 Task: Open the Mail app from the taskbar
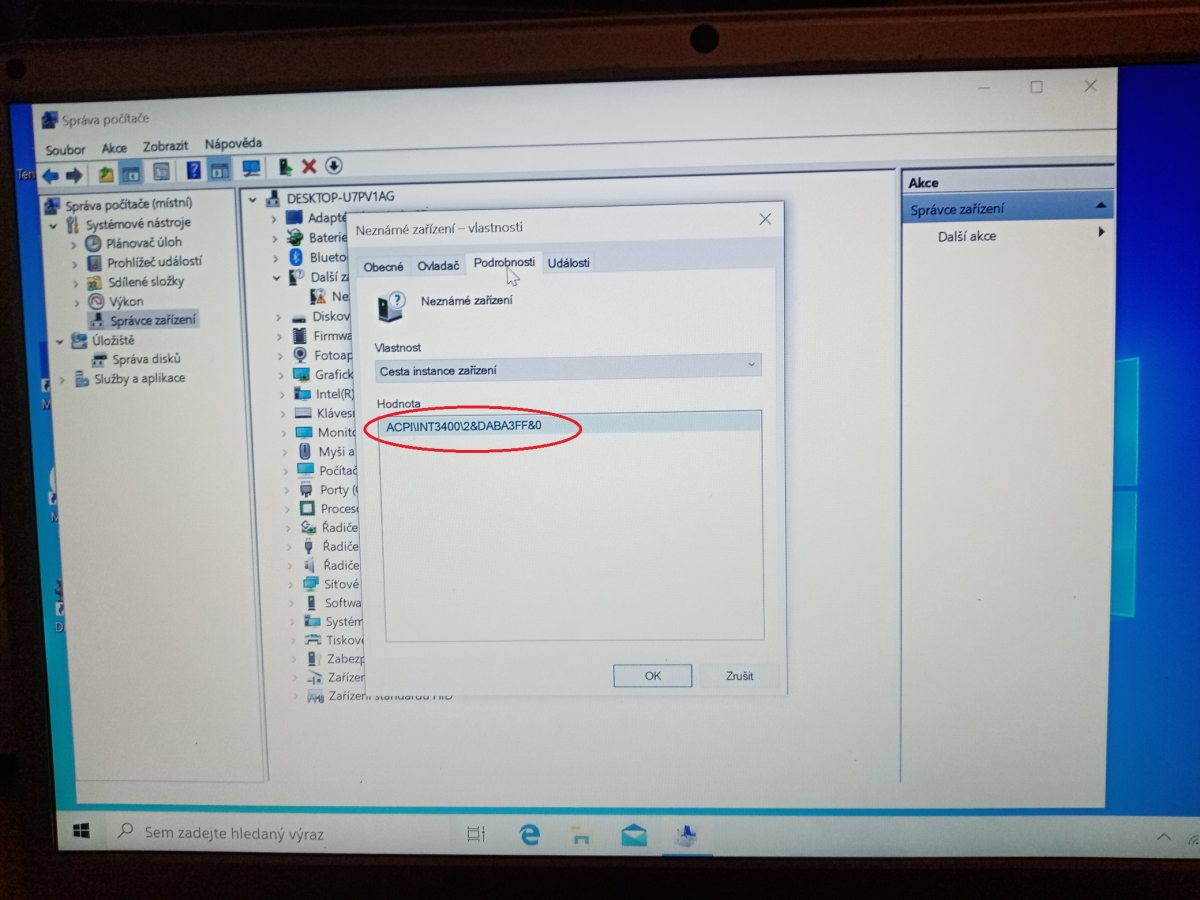click(634, 836)
